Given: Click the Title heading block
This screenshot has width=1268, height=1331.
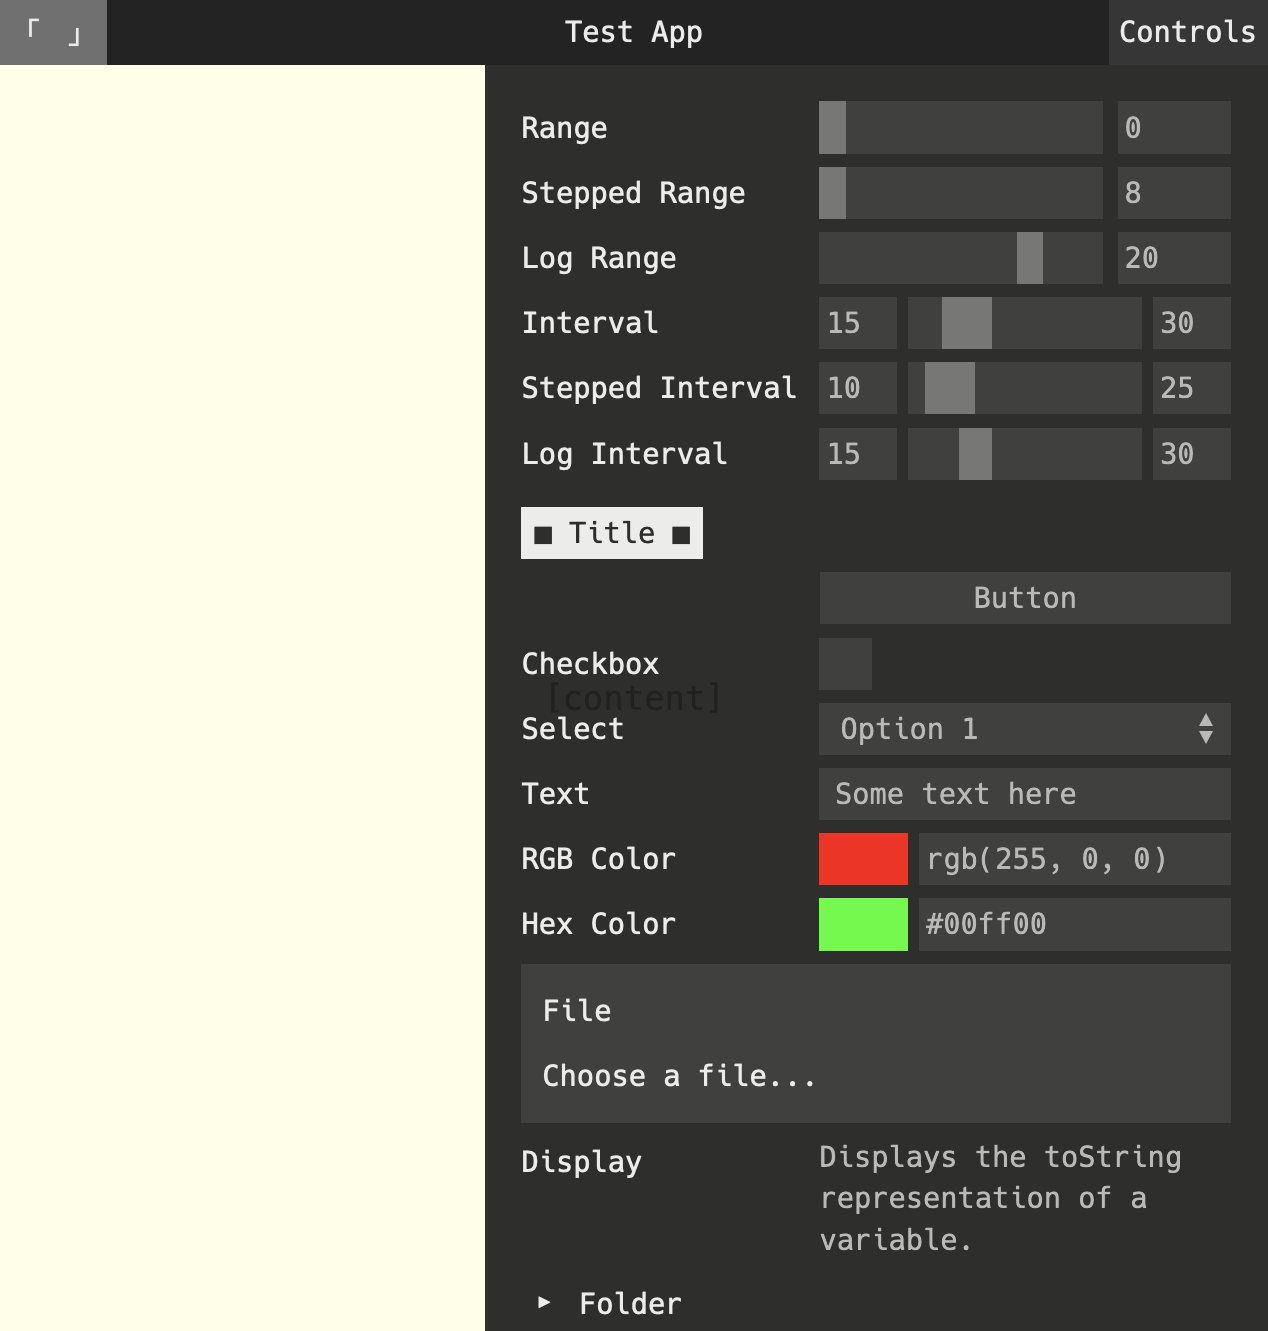Looking at the screenshot, I should (612, 533).
